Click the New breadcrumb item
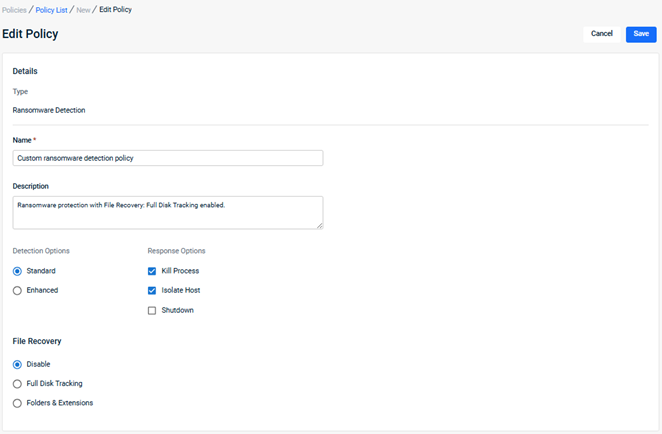Viewport: 662px width, 434px height. (84, 9)
